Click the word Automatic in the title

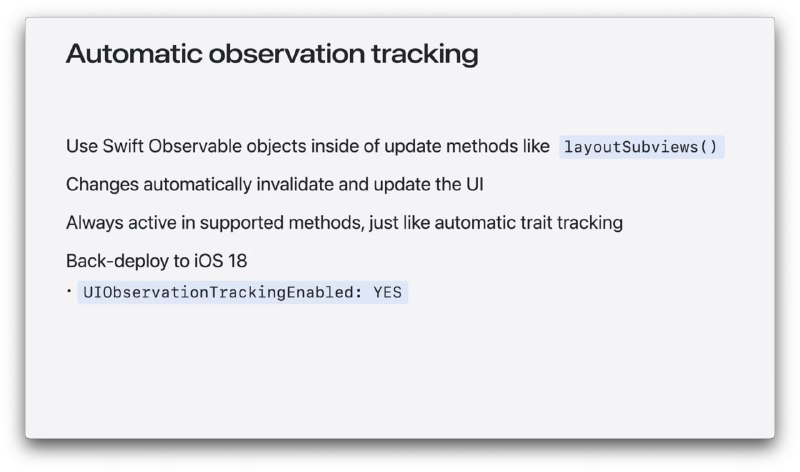(134, 54)
